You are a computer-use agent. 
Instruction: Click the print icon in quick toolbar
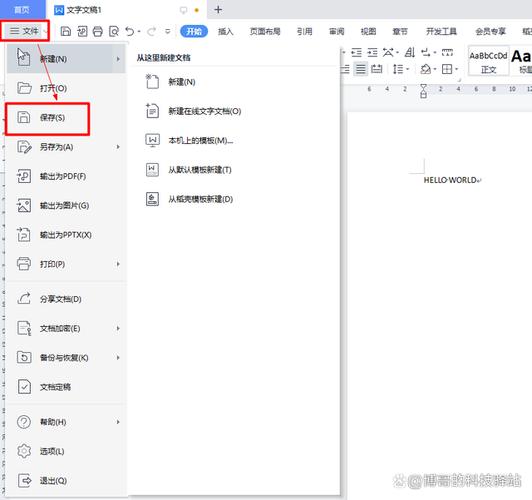click(98, 32)
